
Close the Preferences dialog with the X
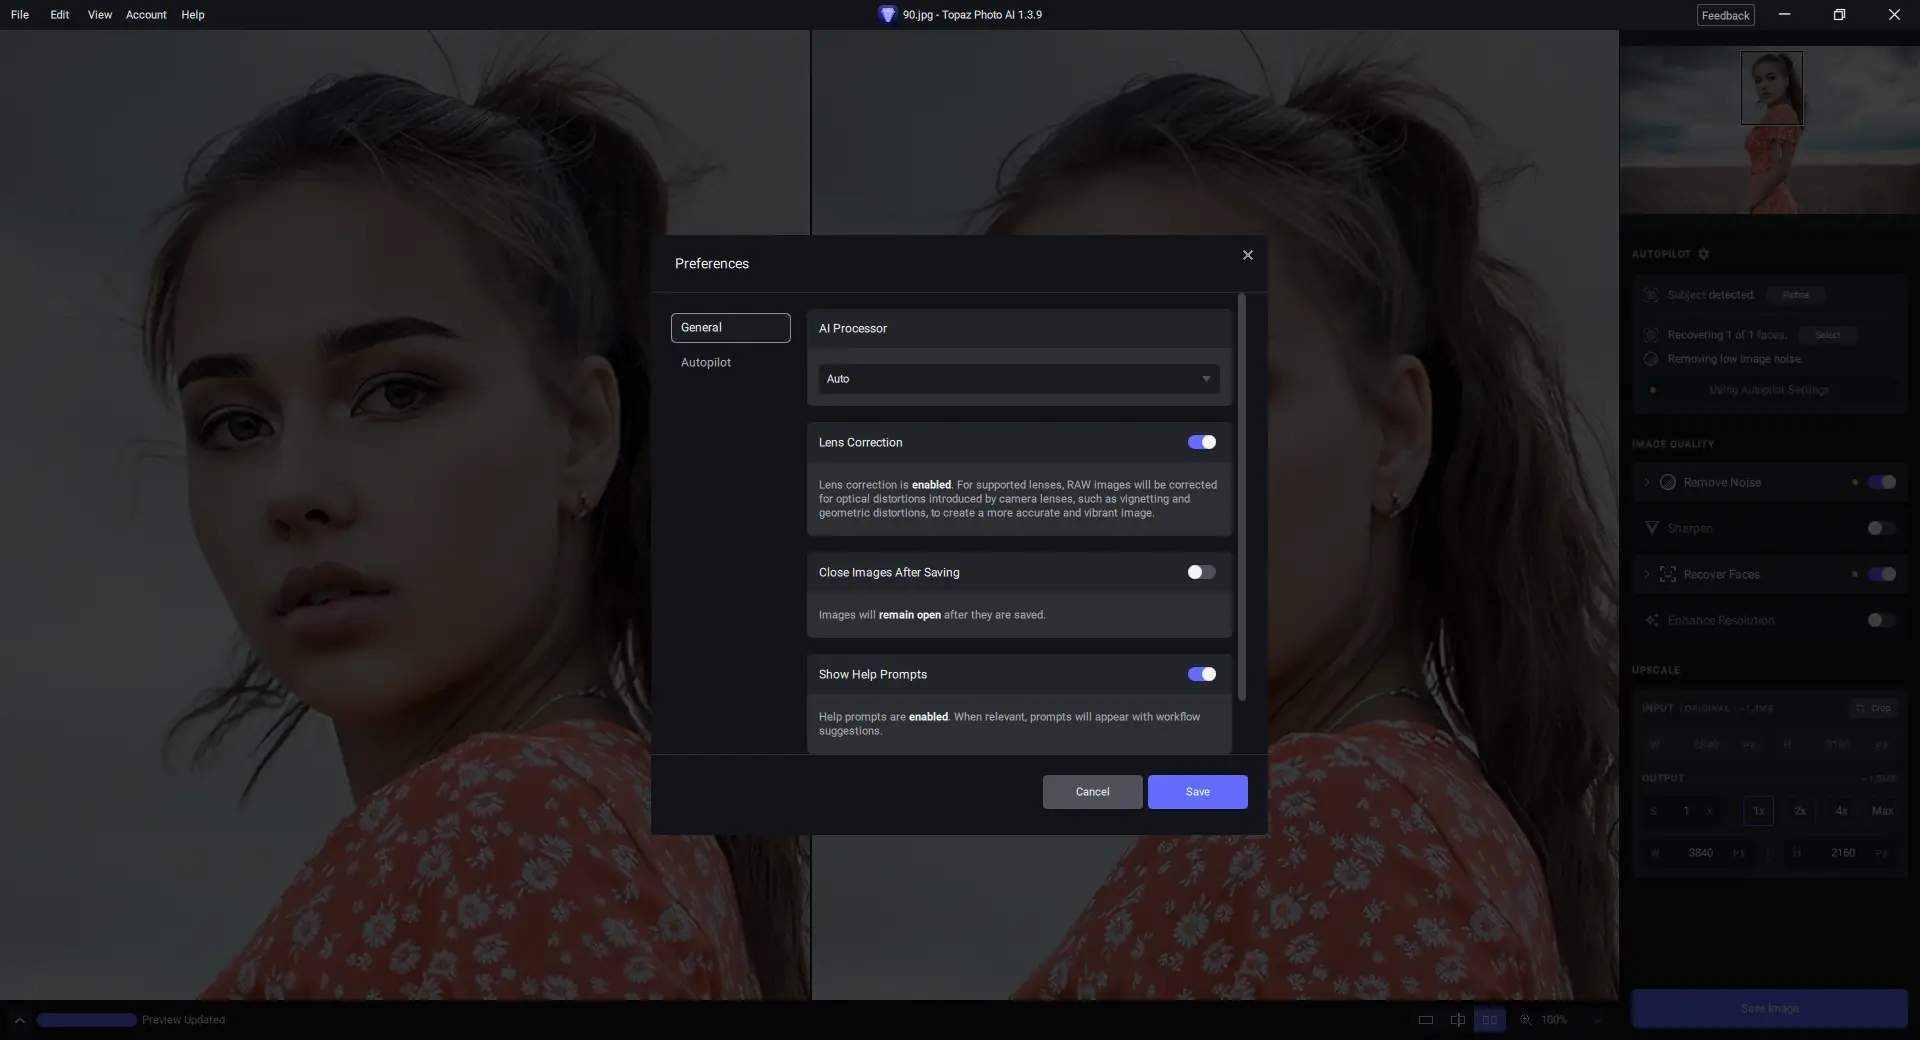coord(1247,255)
